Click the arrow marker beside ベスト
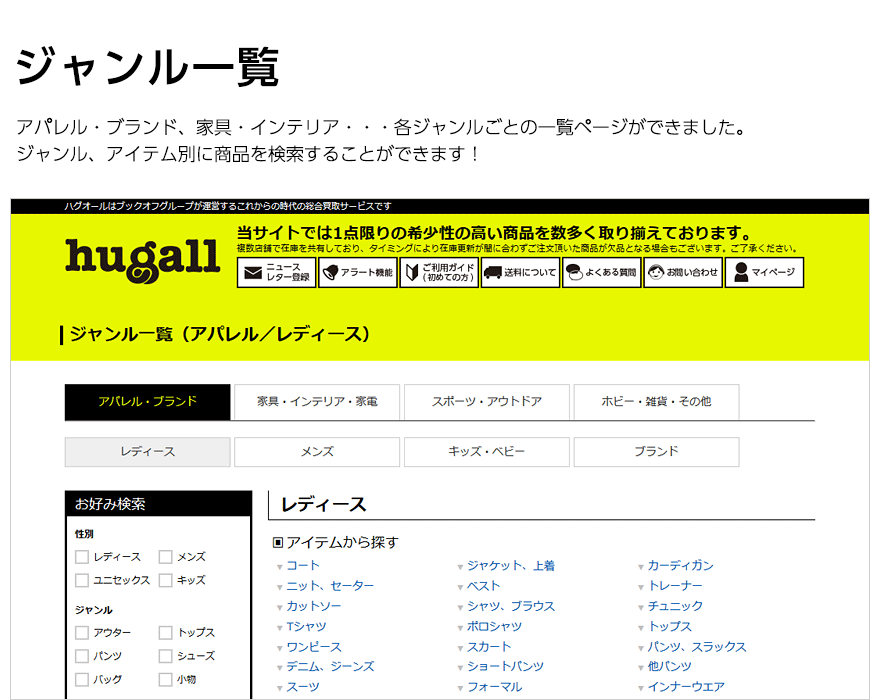Screen dimensions: 880x700 click(460, 587)
